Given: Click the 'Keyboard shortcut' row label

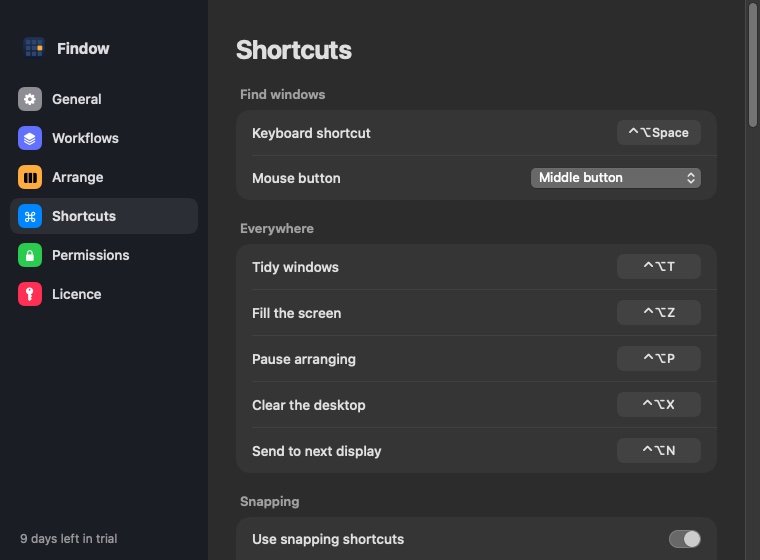Looking at the screenshot, I should [x=311, y=133].
